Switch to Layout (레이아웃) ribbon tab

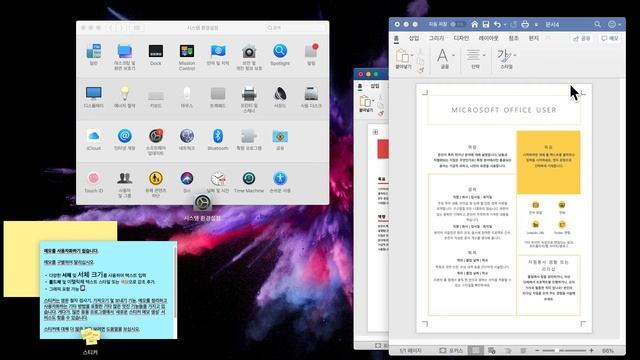(x=489, y=38)
